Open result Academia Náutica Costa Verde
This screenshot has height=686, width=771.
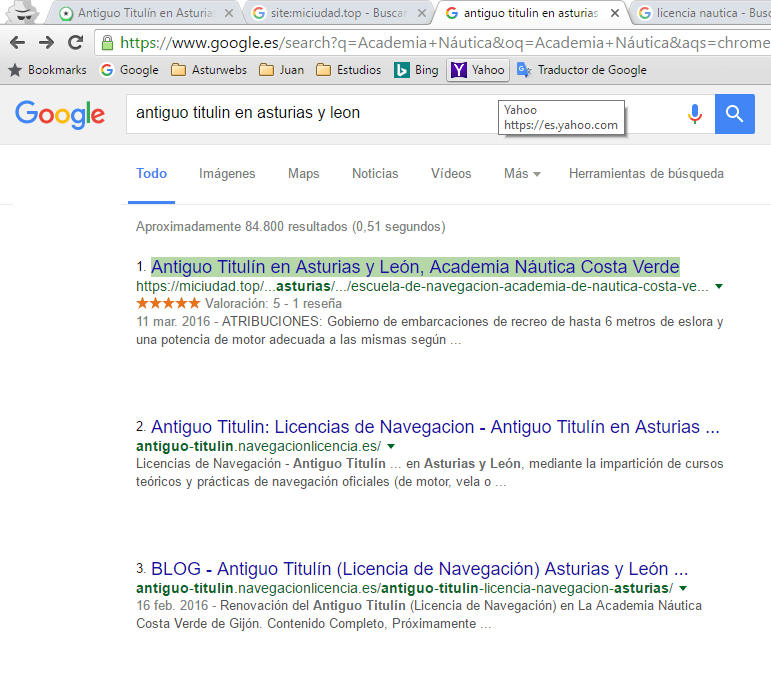click(415, 267)
